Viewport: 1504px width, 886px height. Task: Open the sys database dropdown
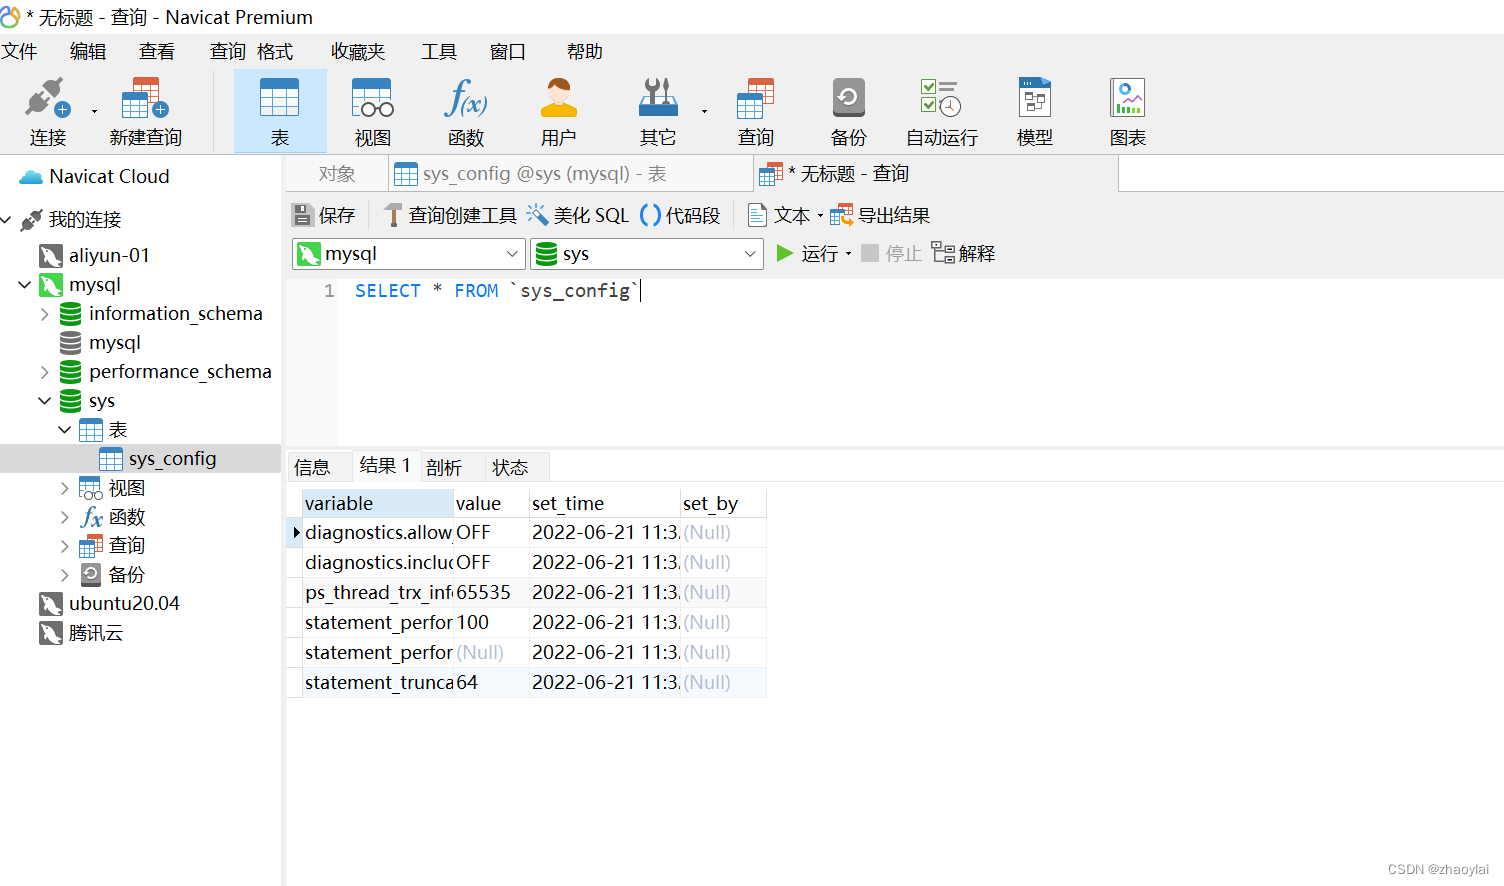750,254
